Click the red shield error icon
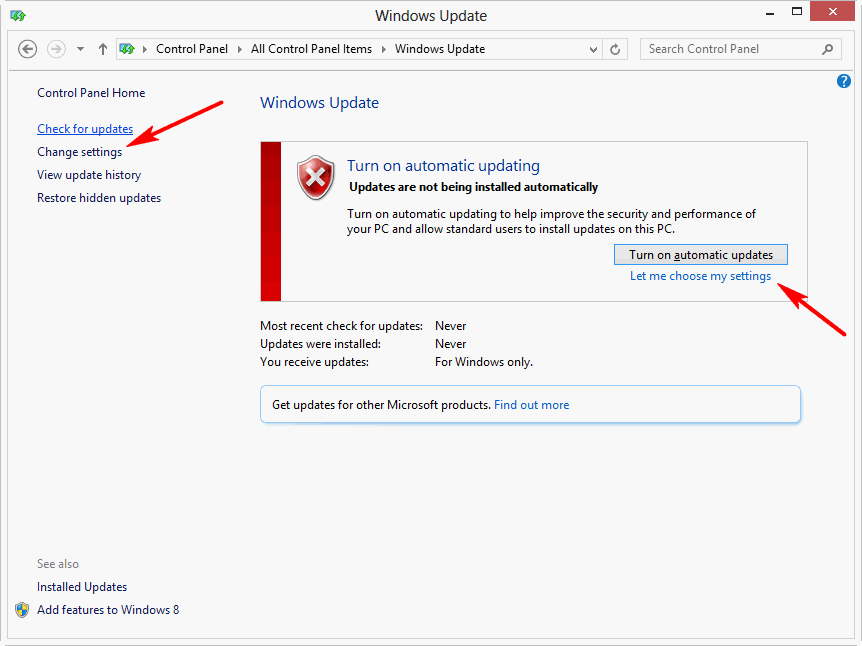The height and width of the screenshot is (646, 862). point(316,178)
